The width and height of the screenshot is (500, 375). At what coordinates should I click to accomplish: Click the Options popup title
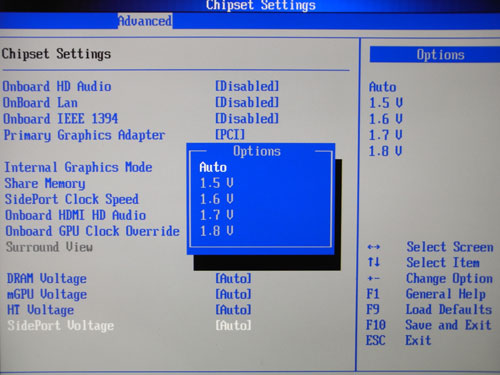pos(257,151)
